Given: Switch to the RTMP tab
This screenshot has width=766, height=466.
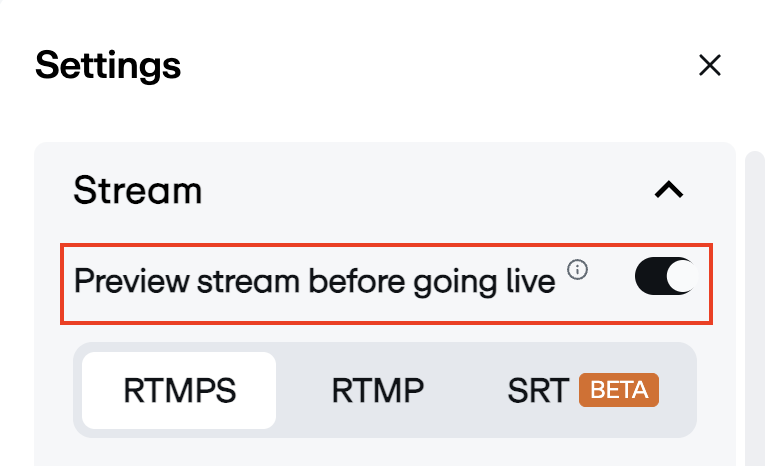Looking at the screenshot, I should click(377, 390).
